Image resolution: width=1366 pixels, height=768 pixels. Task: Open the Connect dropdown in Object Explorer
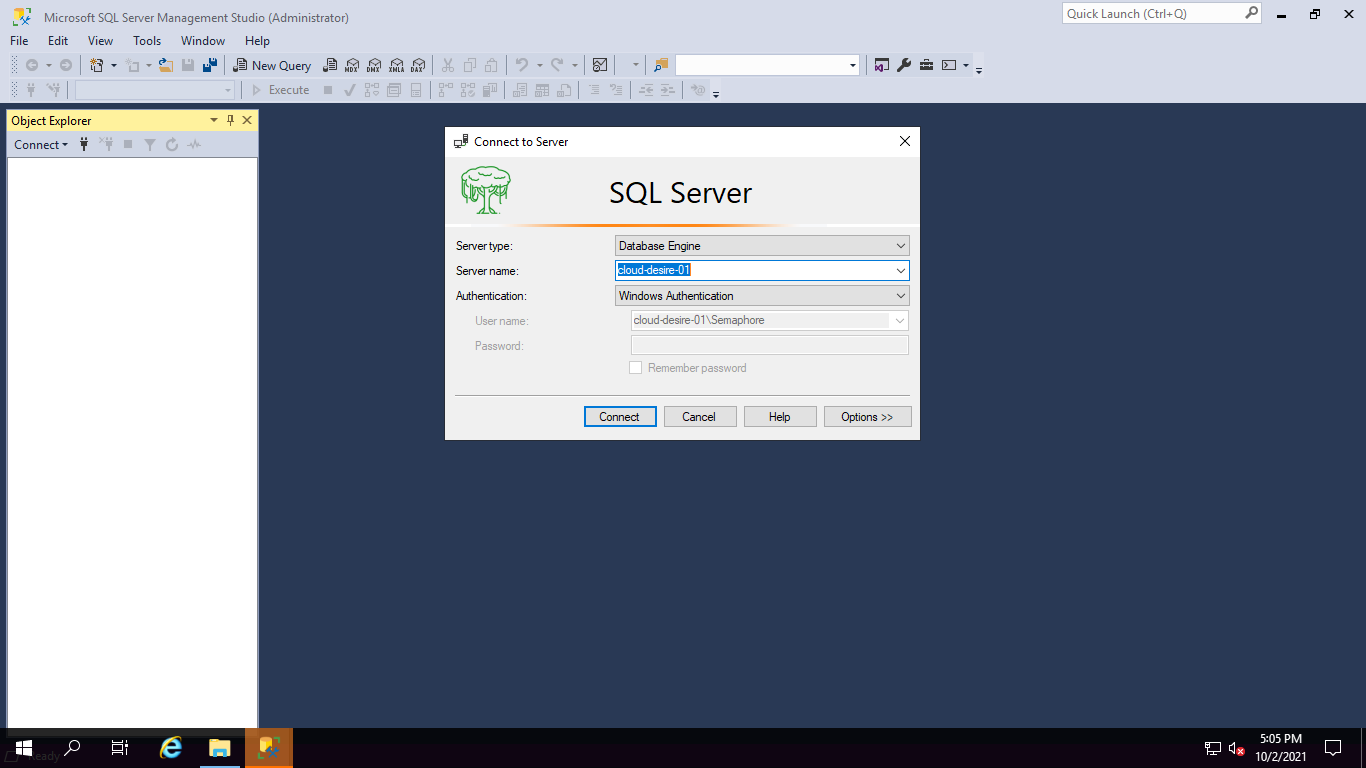pyautogui.click(x=41, y=145)
